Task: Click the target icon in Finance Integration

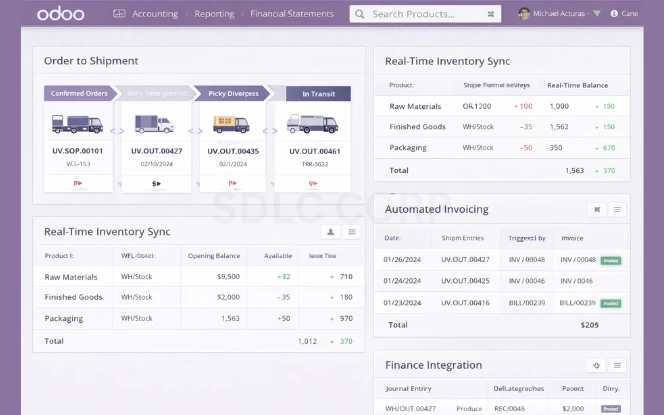Action: 596,365
